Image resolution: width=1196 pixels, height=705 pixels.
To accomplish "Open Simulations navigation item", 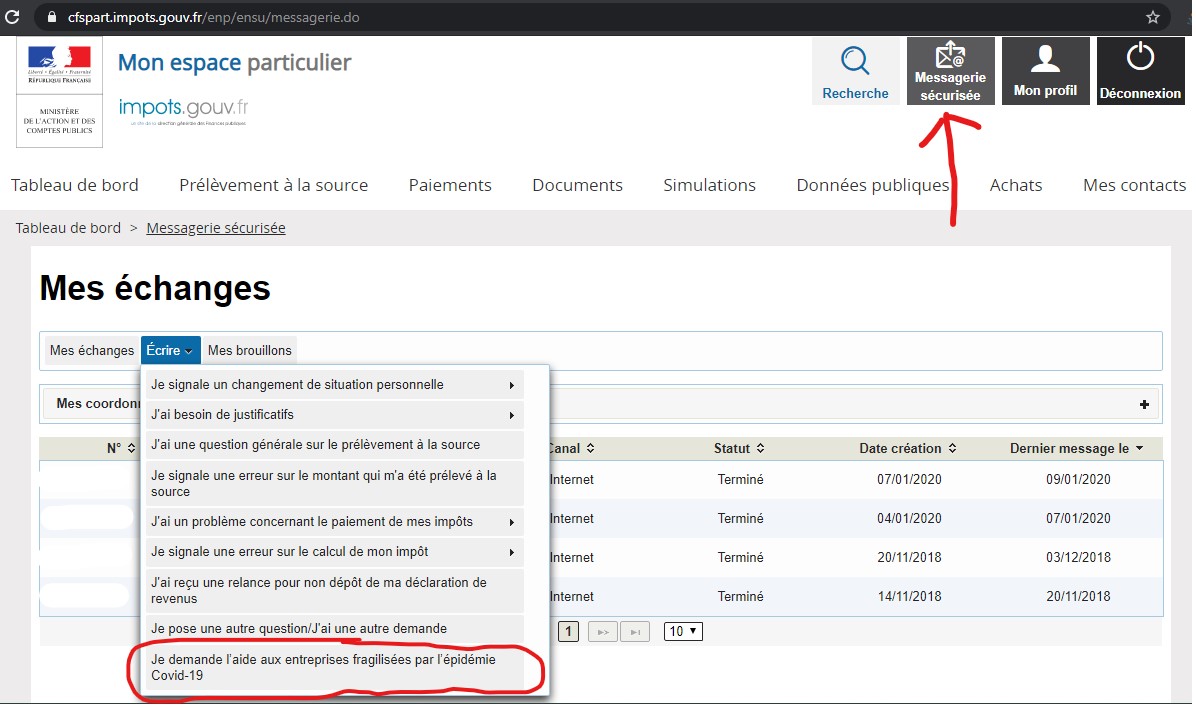I will click(709, 185).
